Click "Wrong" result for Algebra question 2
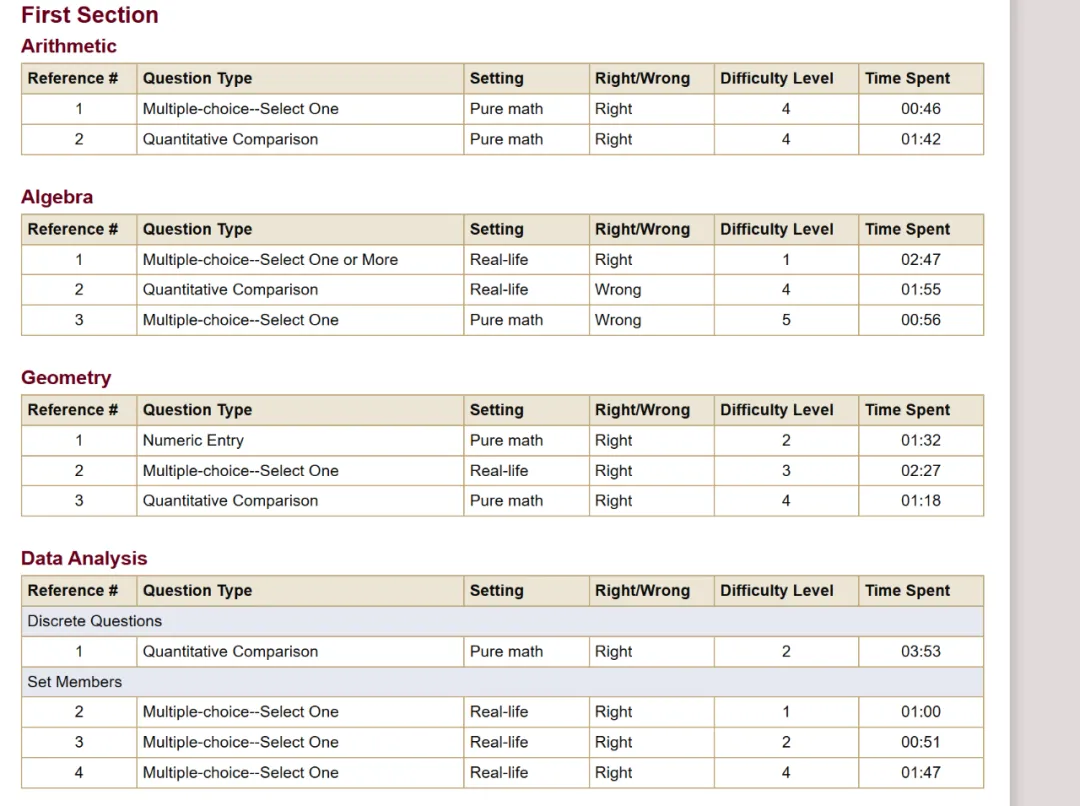Viewport: 1080px width, 806px height. coord(618,290)
